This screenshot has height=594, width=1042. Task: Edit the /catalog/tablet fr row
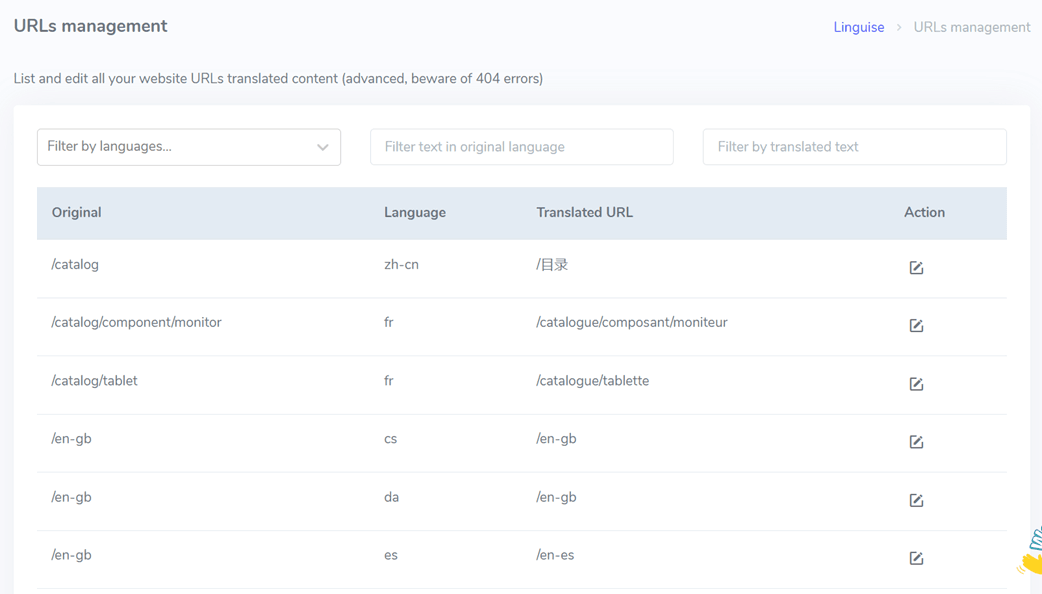(x=916, y=383)
